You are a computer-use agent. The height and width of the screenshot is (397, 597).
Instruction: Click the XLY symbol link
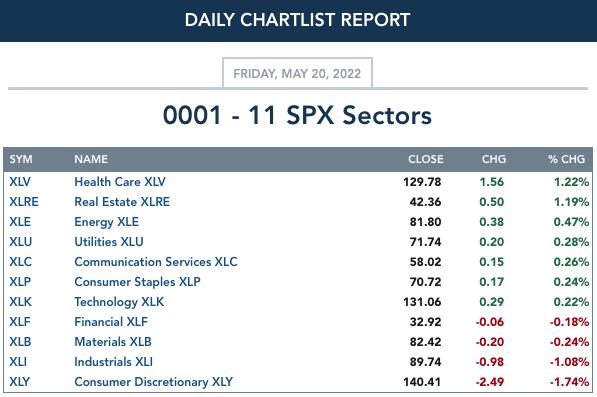pos(19,382)
